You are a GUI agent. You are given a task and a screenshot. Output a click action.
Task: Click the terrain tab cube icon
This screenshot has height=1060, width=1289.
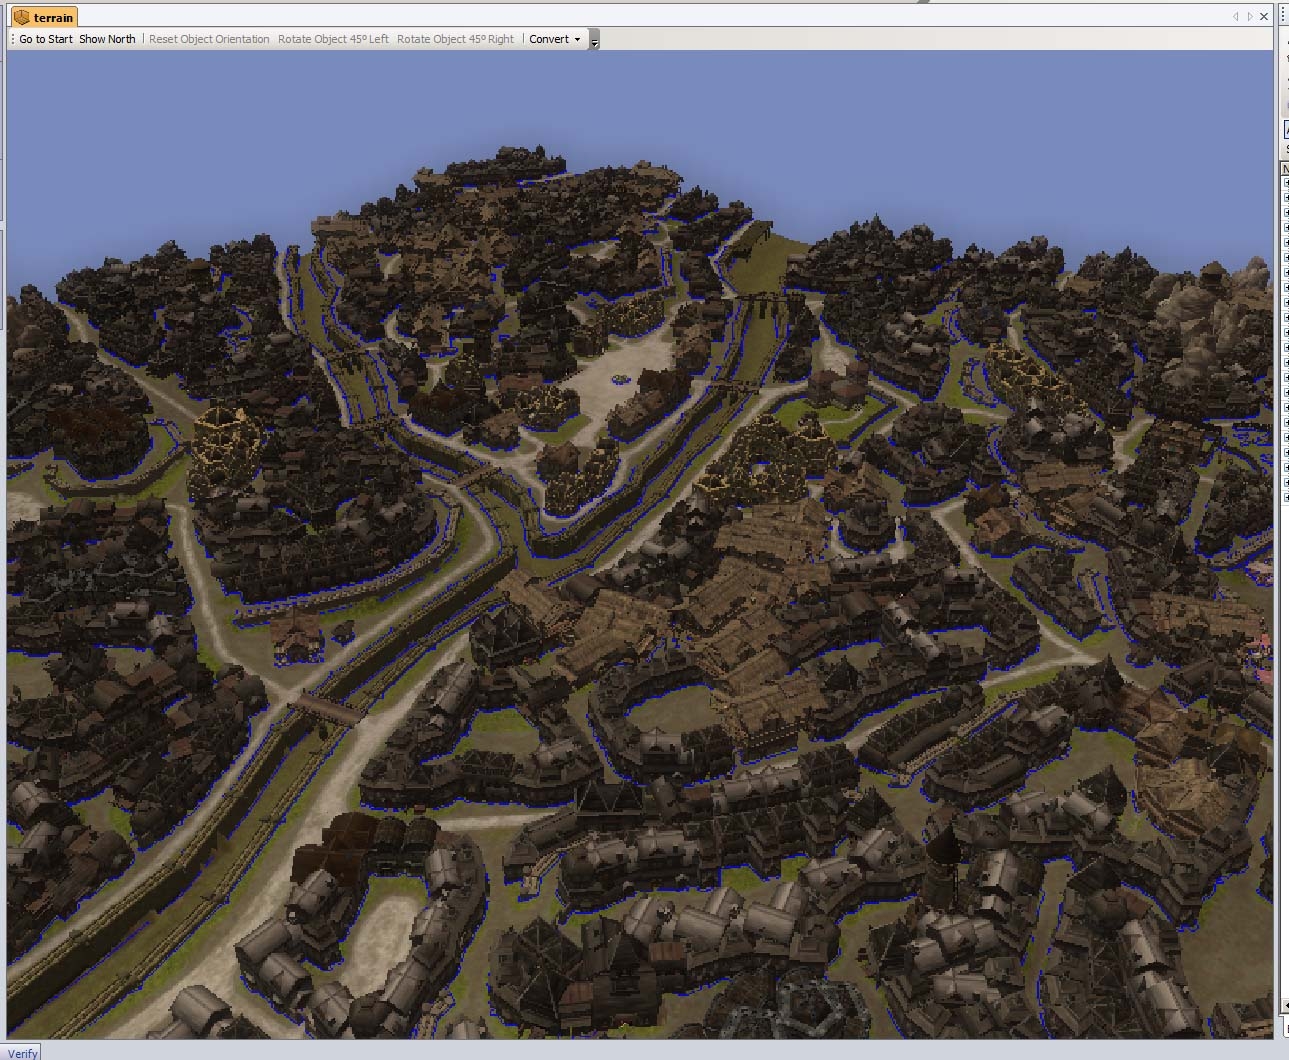21,17
